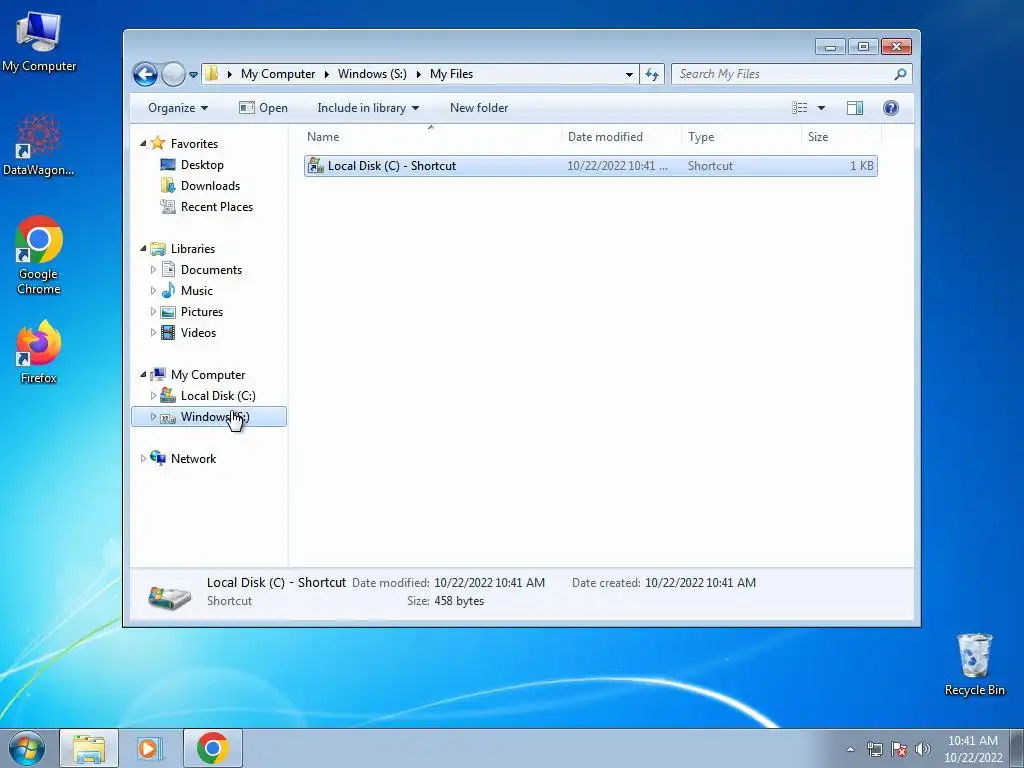This screenshot has height=768, width=1024.
Task: Click the search magnifier icon
Action: pos(900,74)
